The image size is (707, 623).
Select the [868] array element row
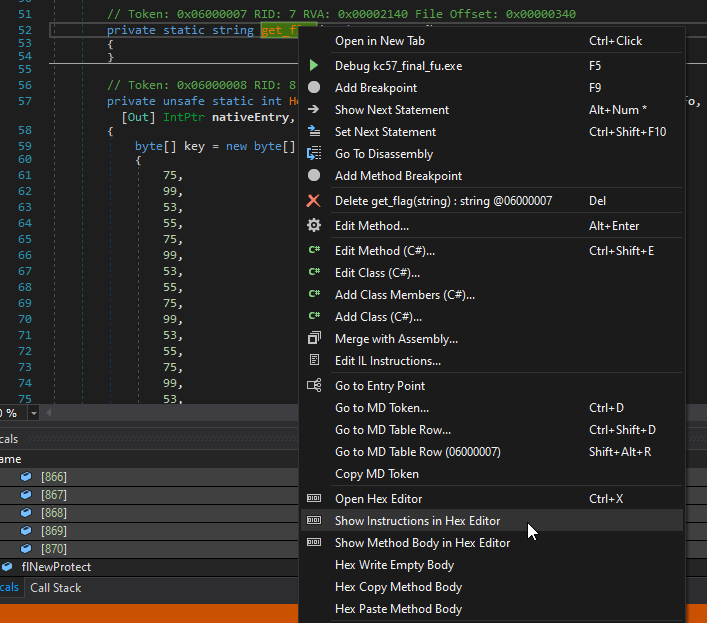[x=53, y=513]
